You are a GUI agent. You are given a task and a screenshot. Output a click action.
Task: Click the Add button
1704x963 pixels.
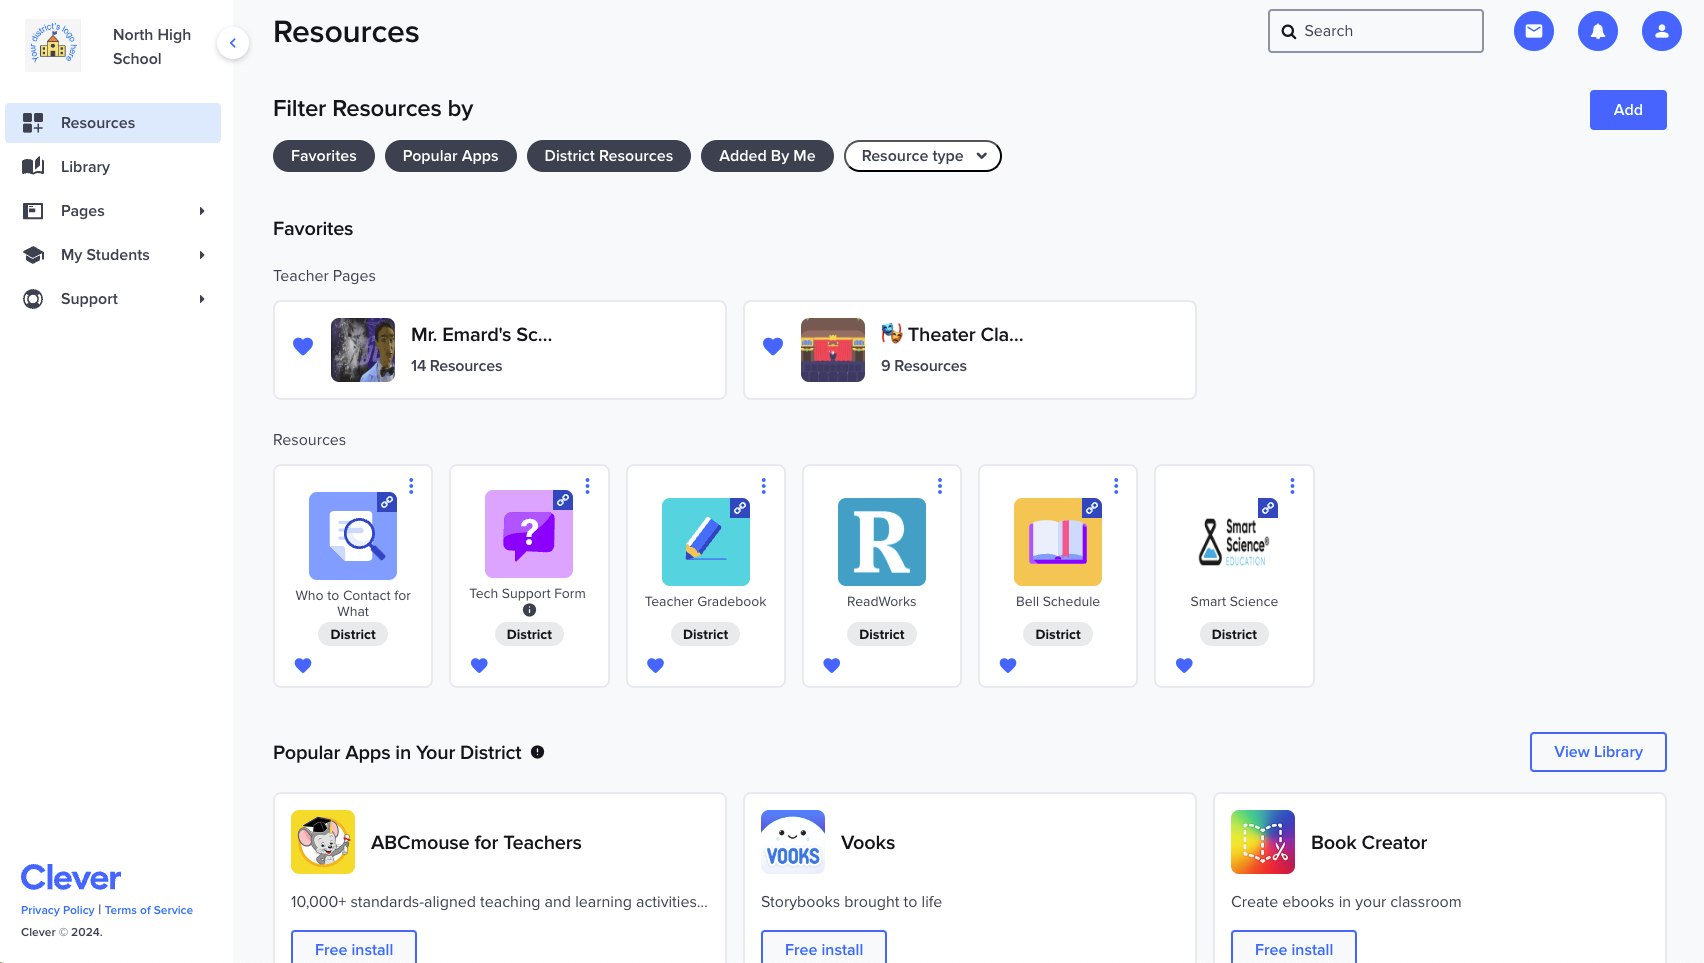[1627, 110]
